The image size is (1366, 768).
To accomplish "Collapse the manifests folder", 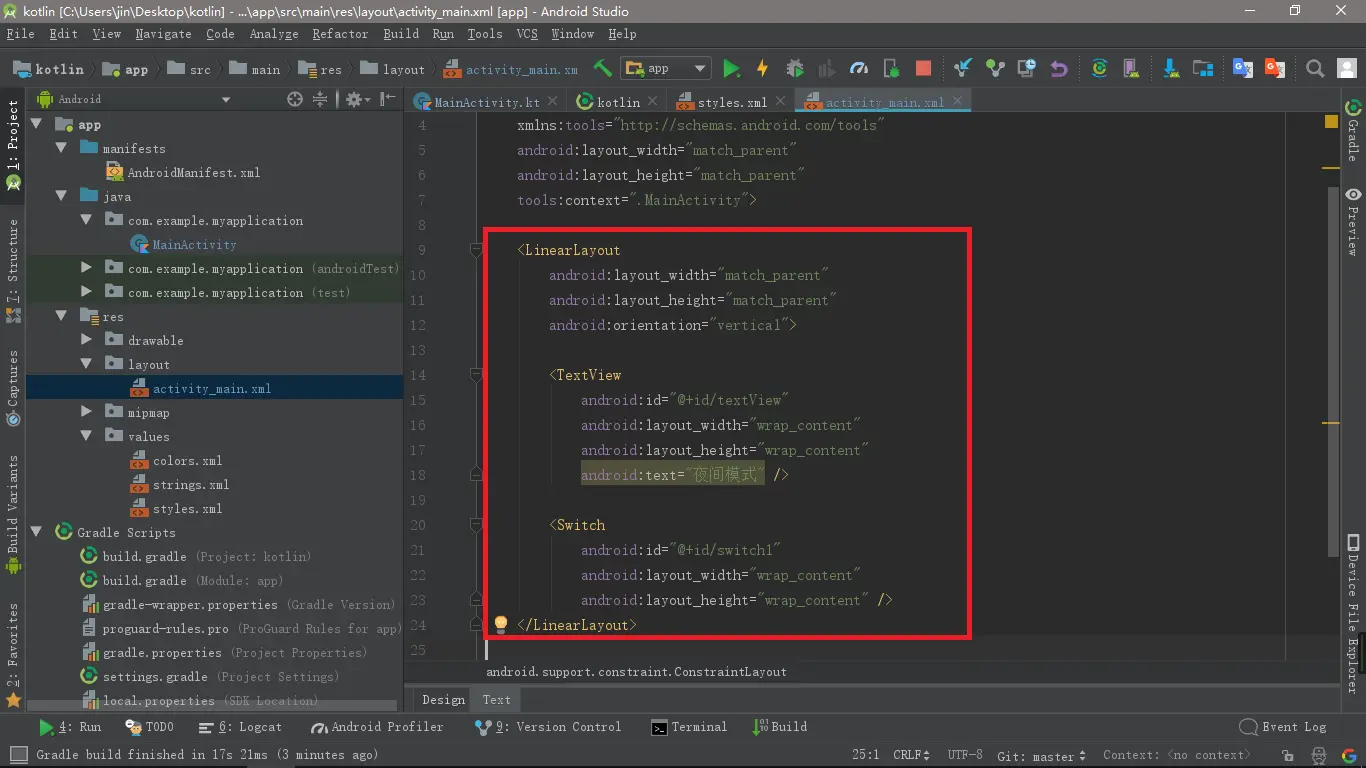I will [61, 148].
